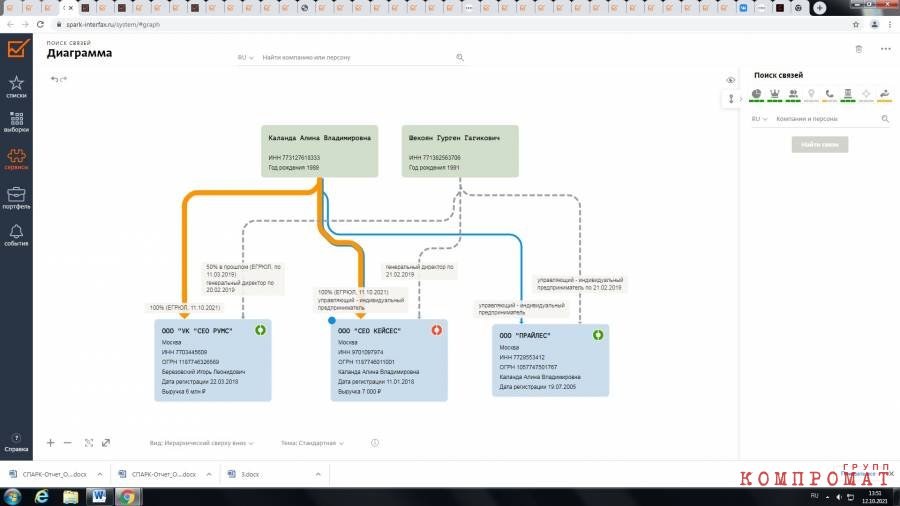Zoom out the diagram with minus icon

click(68, 443)
